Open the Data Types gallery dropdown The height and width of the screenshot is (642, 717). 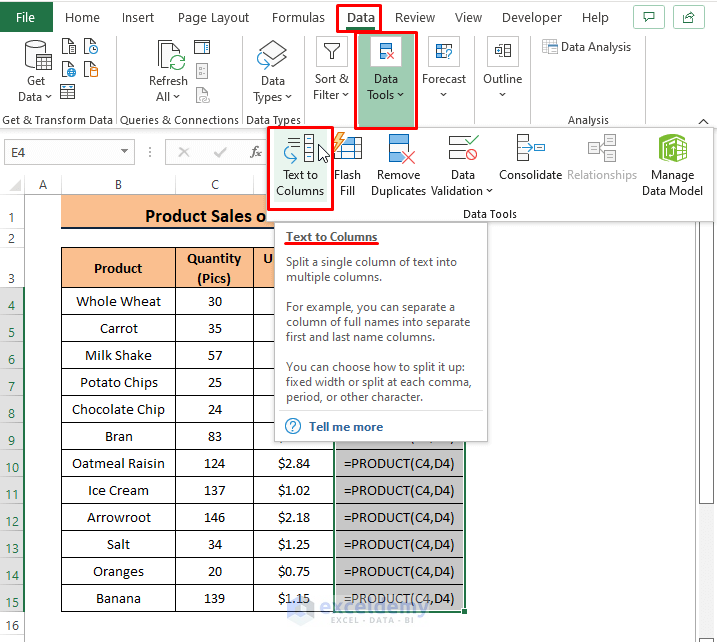pos(273,97)
